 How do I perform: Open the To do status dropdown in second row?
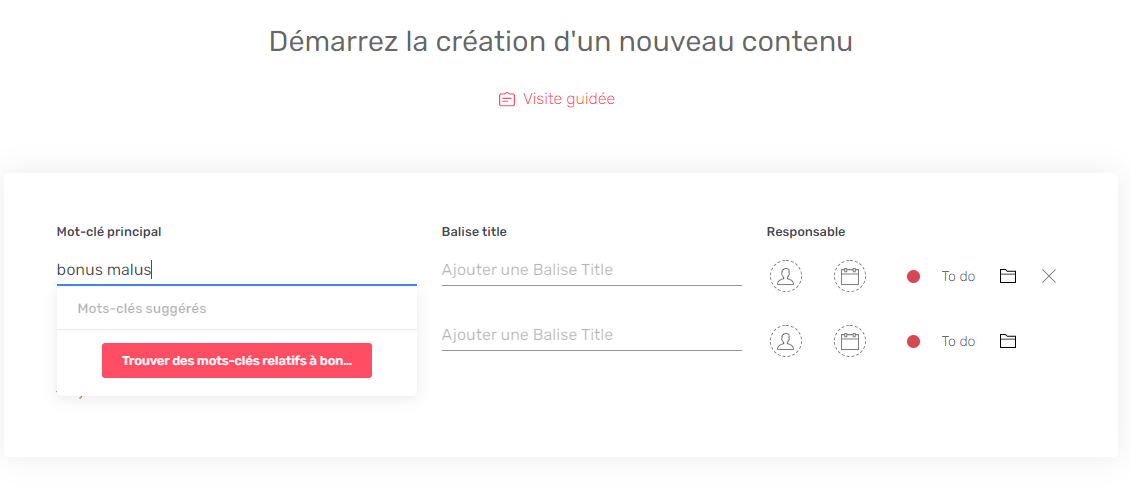[x=958, y=341]
